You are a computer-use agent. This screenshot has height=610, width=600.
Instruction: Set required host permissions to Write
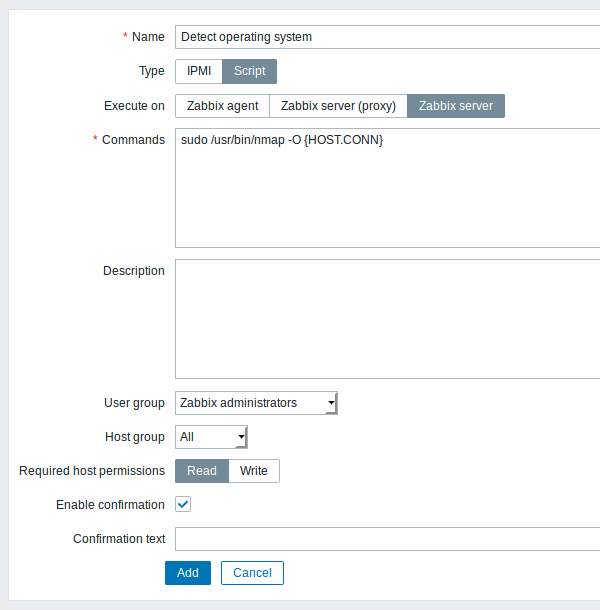pyautogui.click(x=254, y=471)
